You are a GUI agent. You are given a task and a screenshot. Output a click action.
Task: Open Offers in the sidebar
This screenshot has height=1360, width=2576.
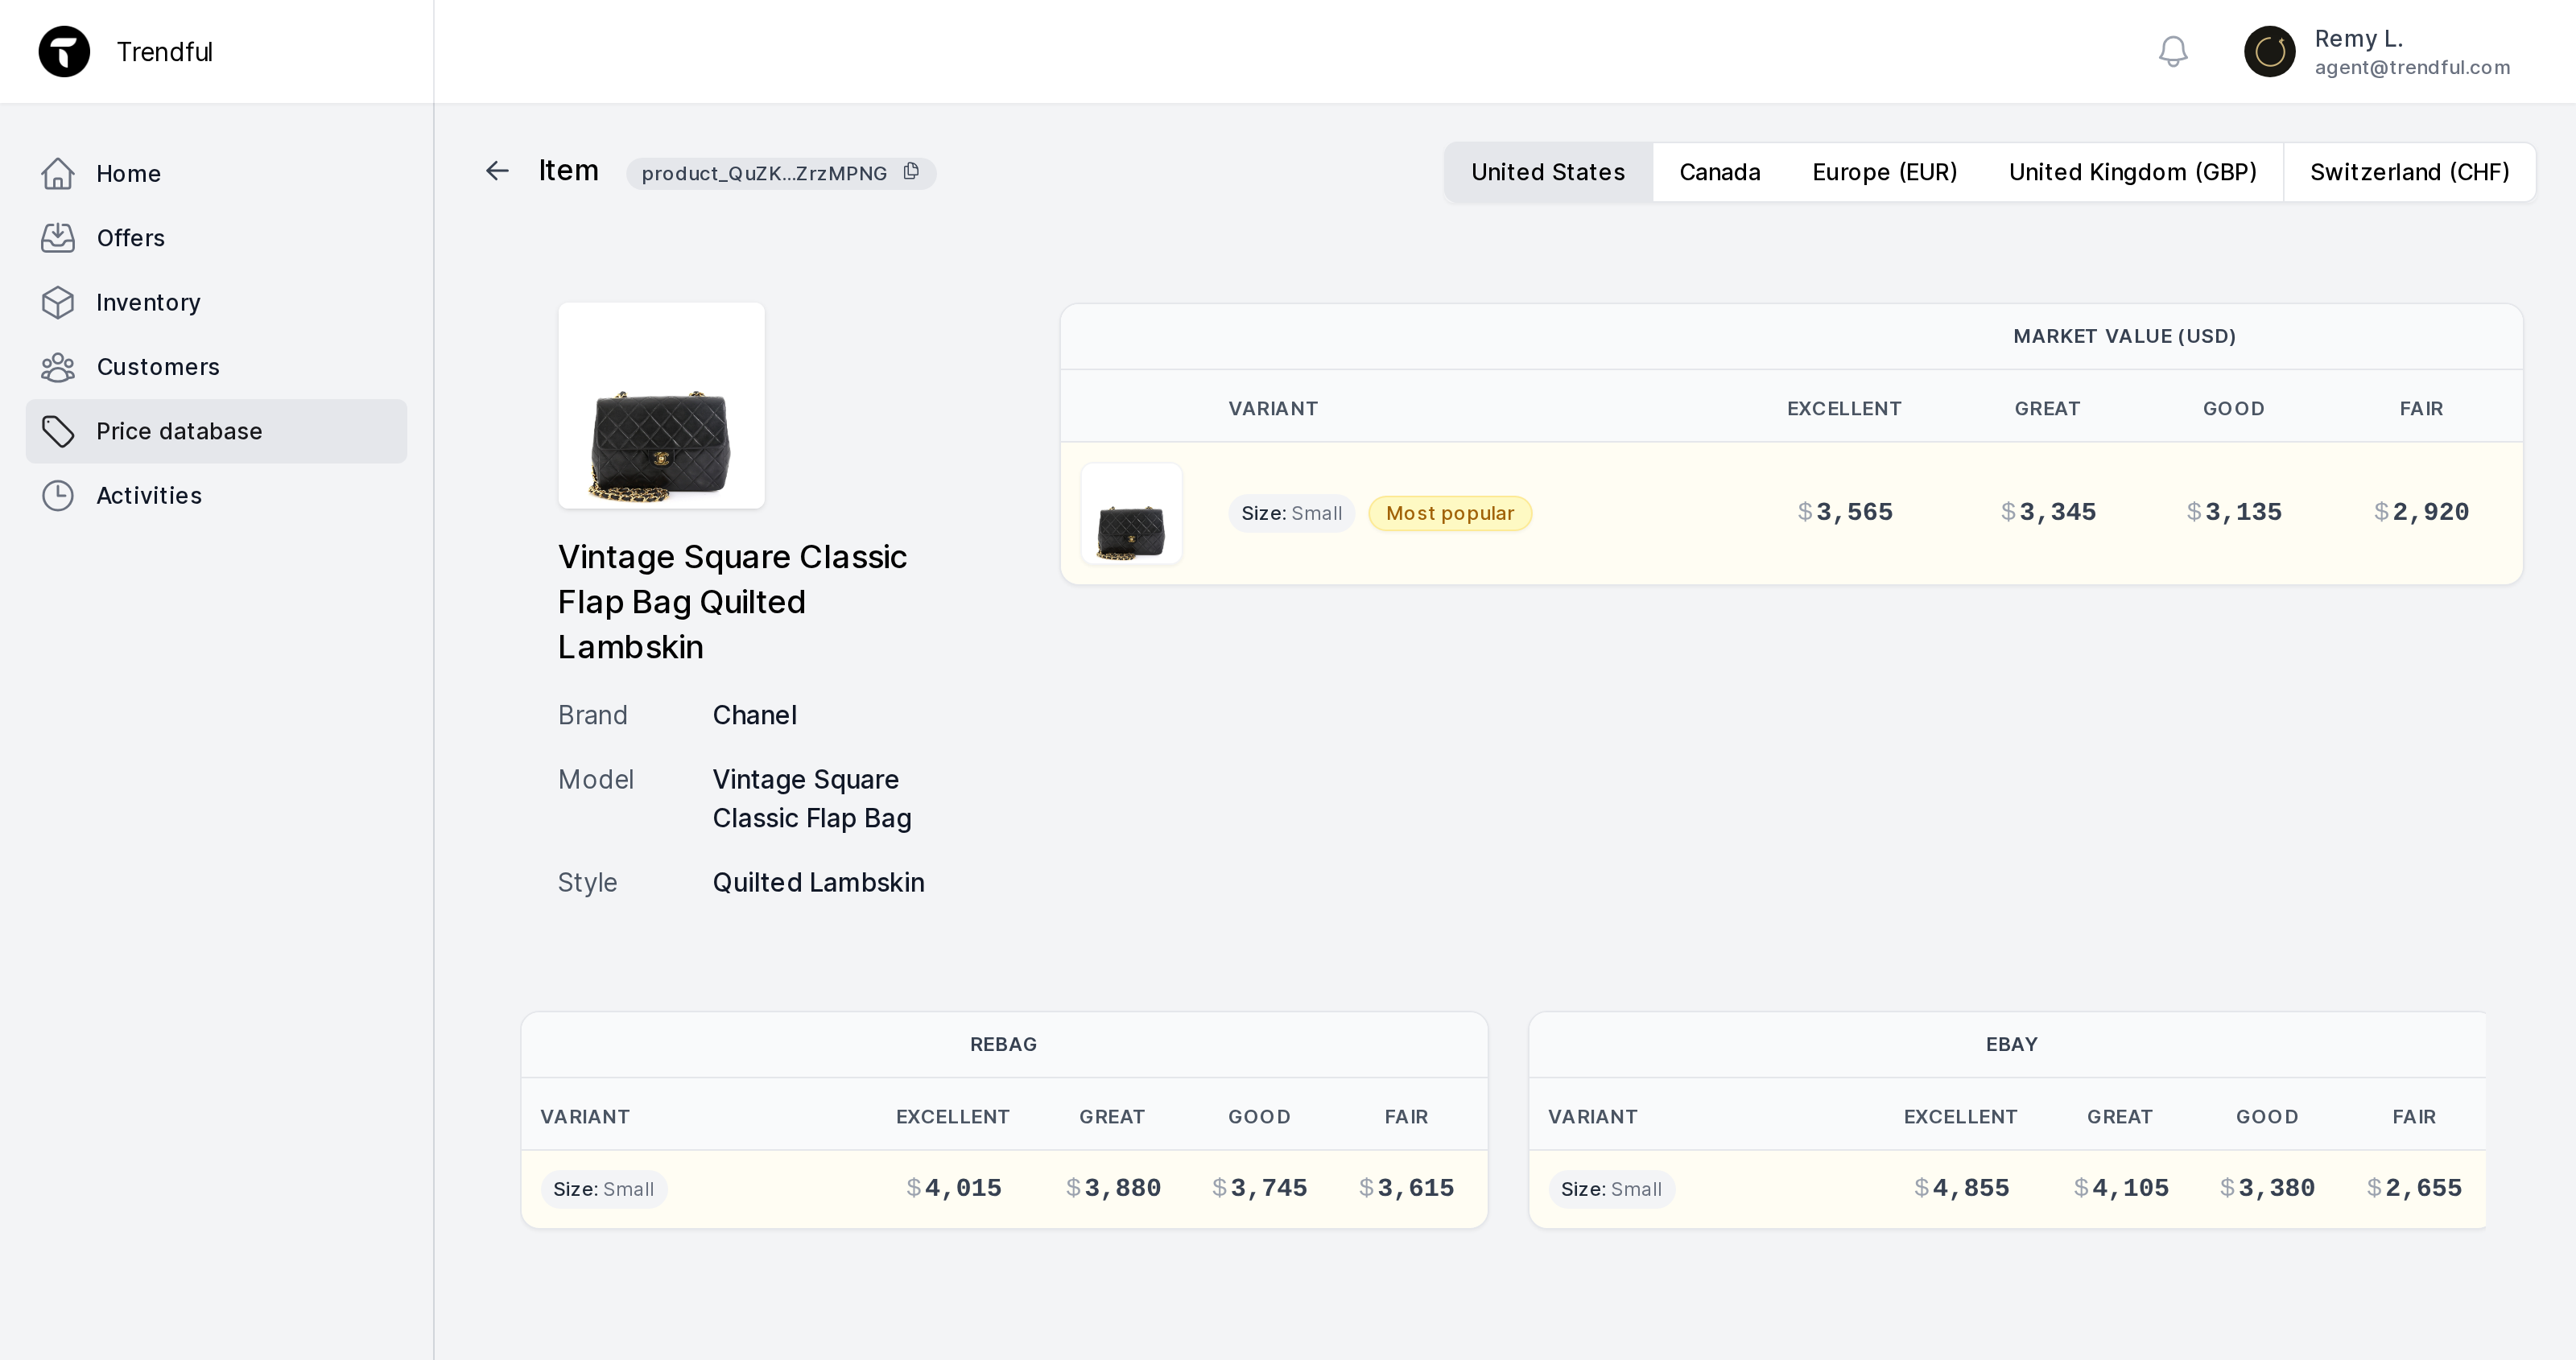pyautogui.click(x=216, y=238)
